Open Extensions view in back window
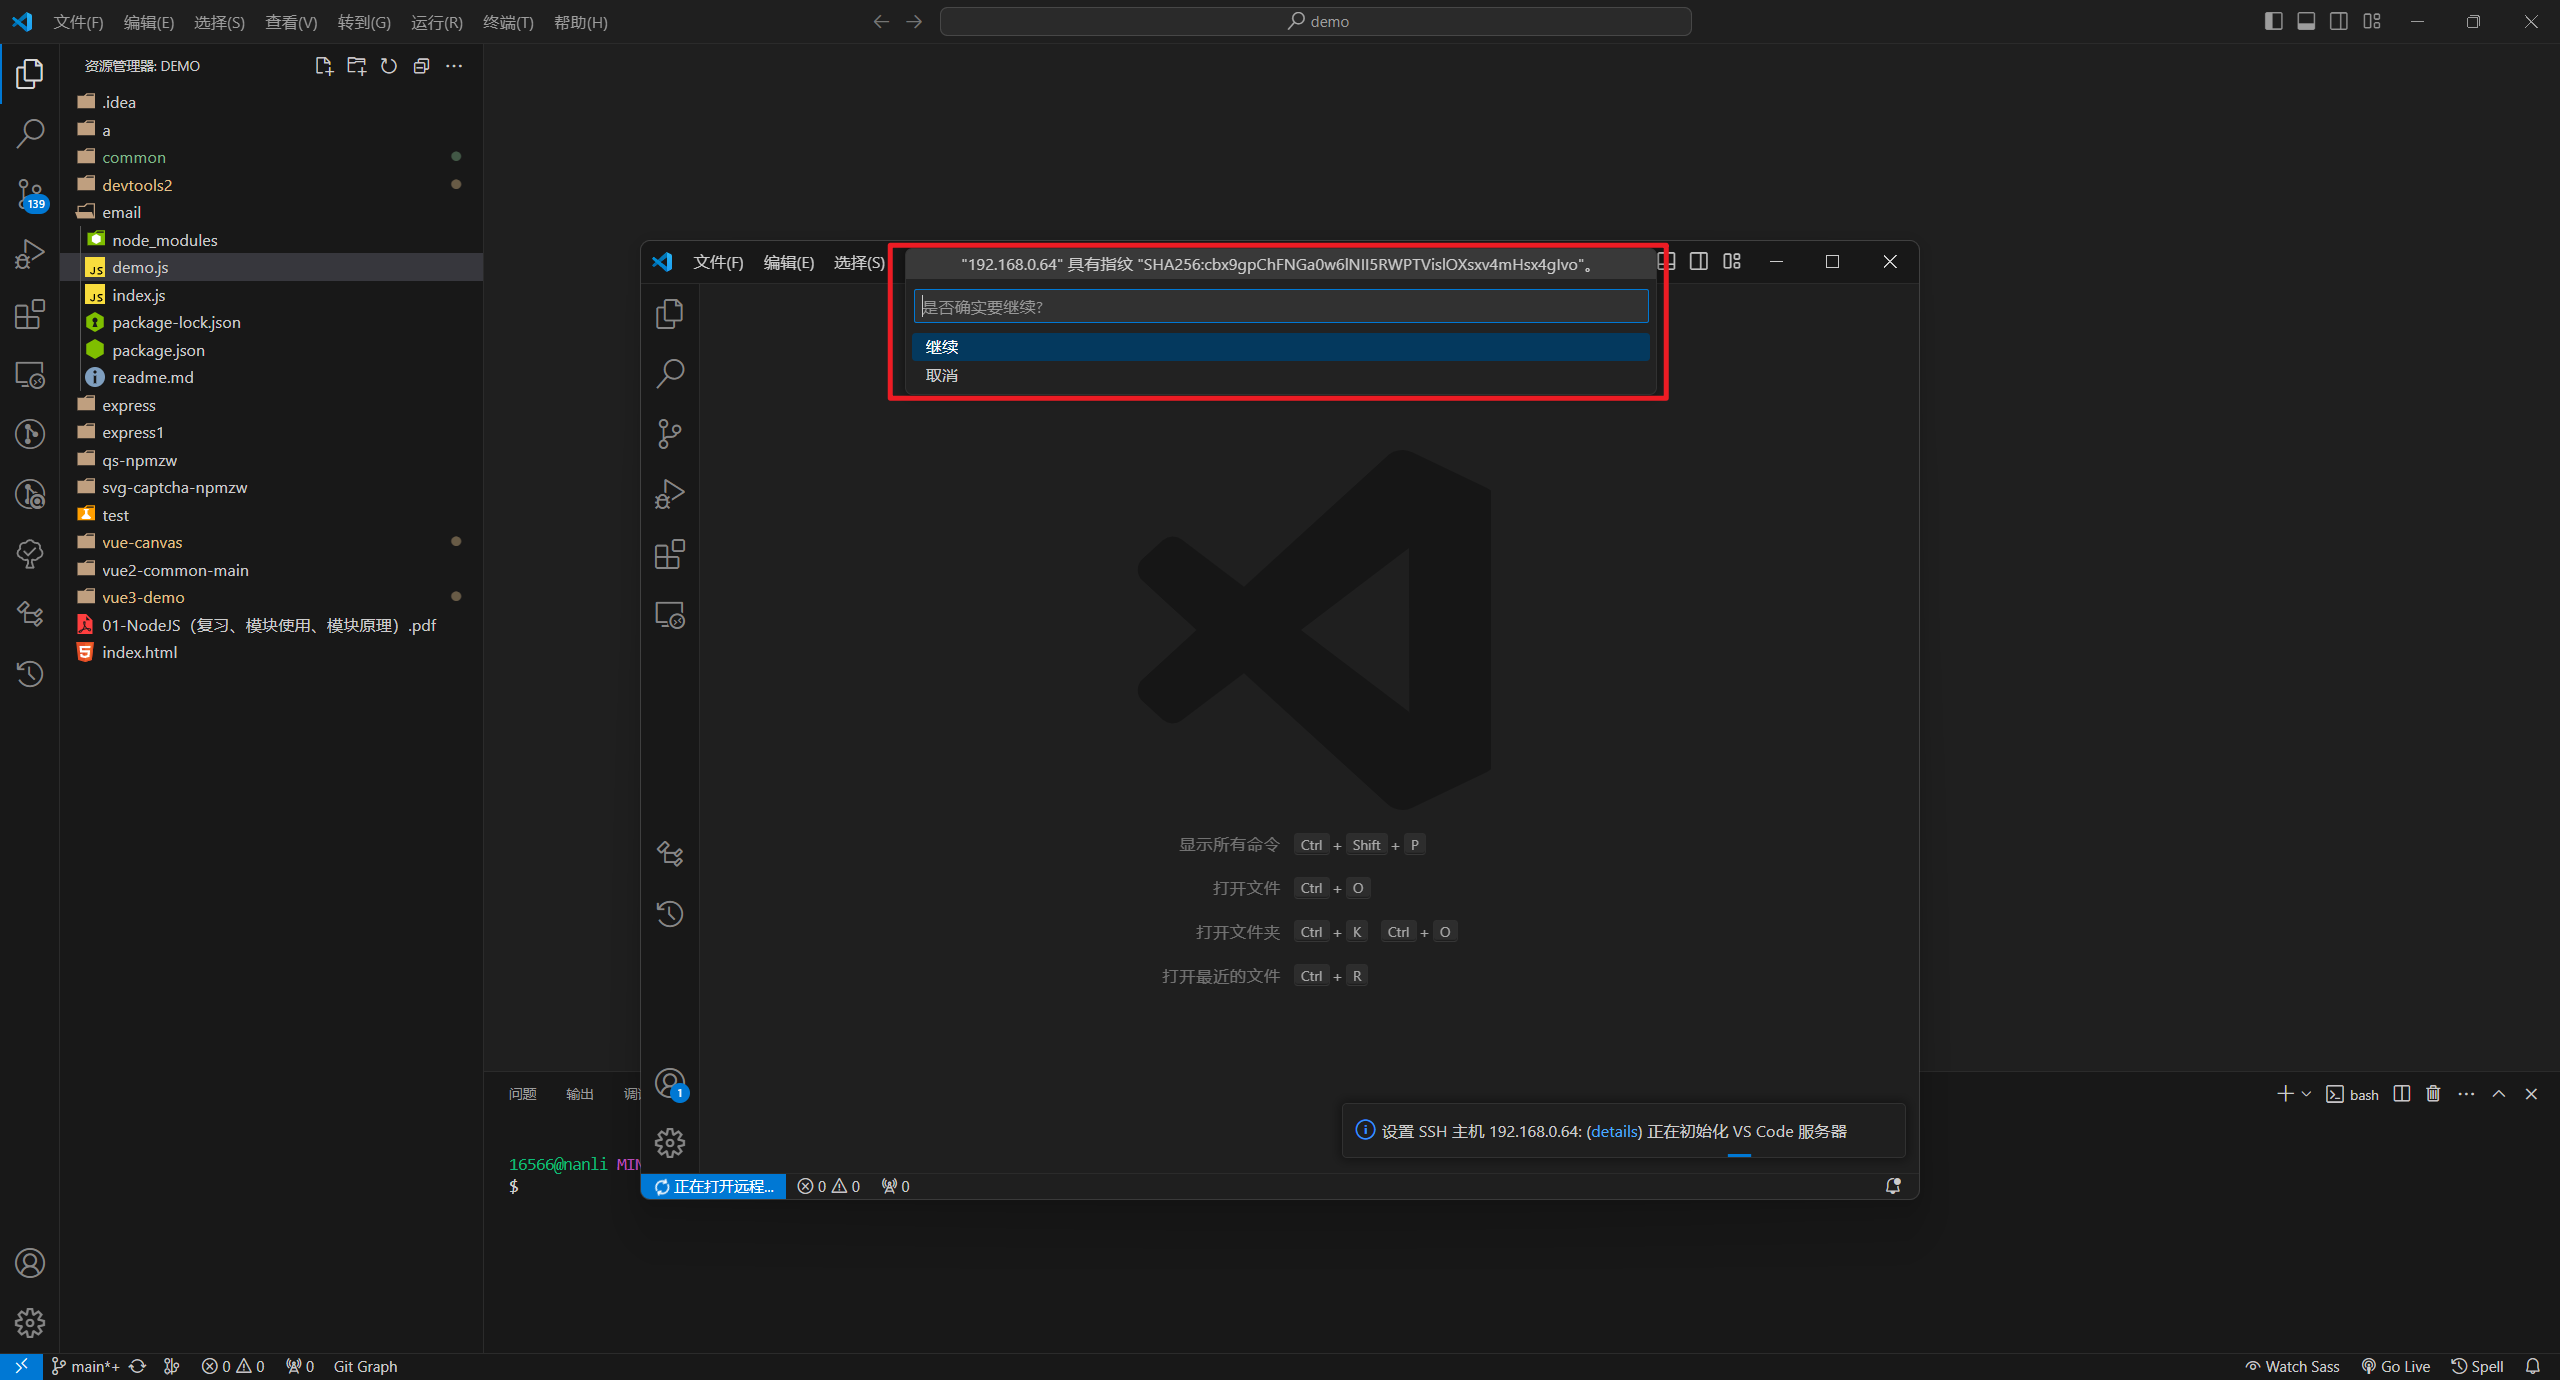Viewport: 2560px width, 1380px height. [x=30, y=314]
